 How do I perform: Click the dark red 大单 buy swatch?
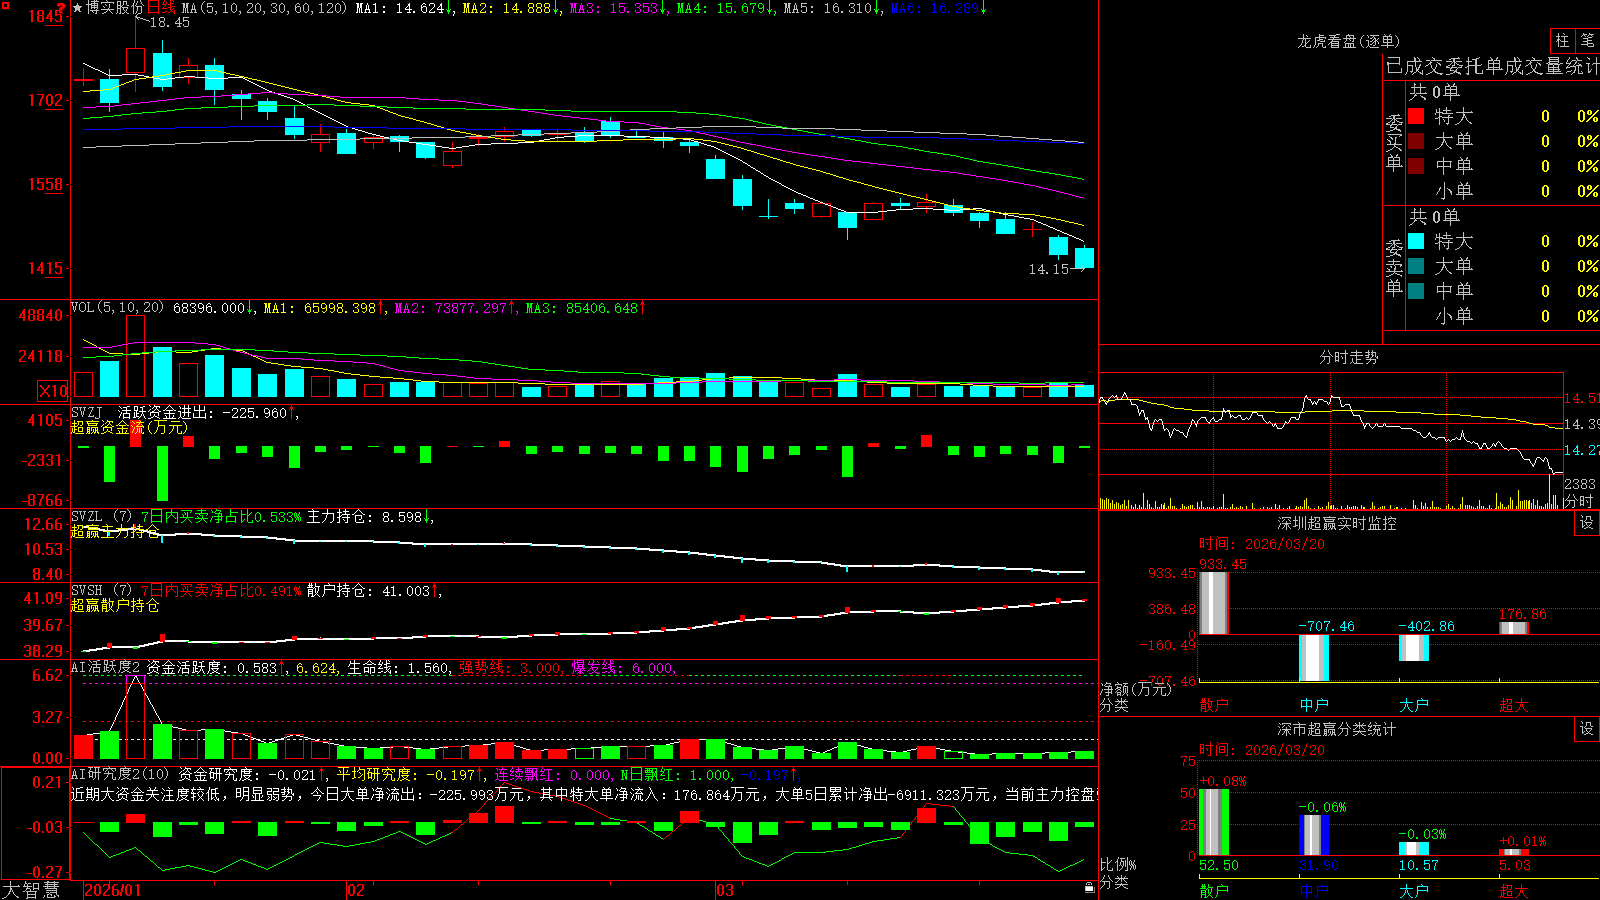pos(1416,141)
